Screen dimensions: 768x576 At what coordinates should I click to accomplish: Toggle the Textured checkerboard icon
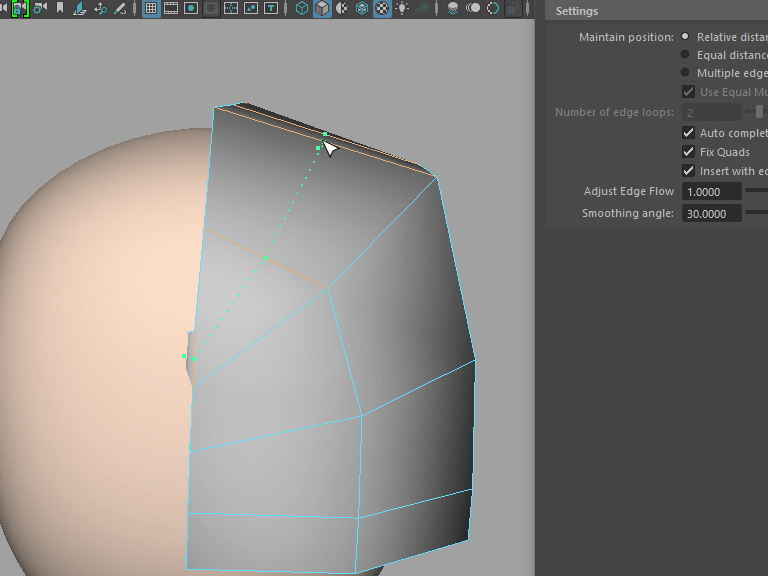pyautogui.click(x=381, y=8)
